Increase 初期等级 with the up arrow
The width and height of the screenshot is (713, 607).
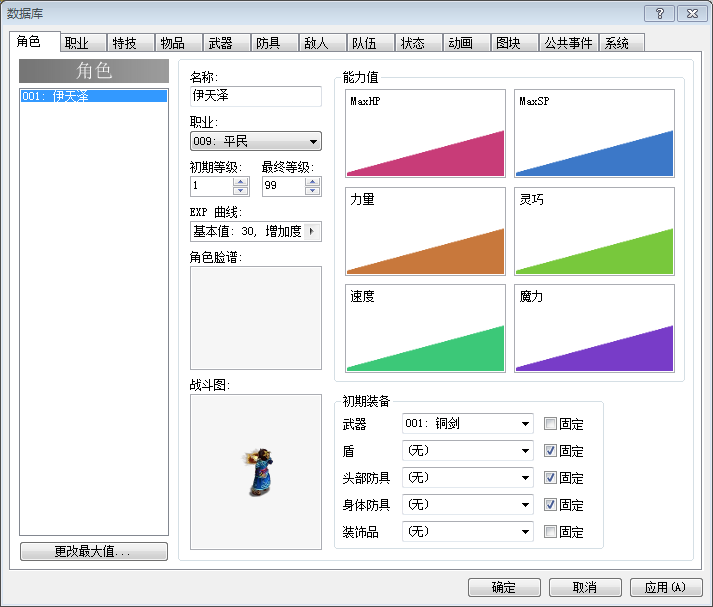(241, 181)
